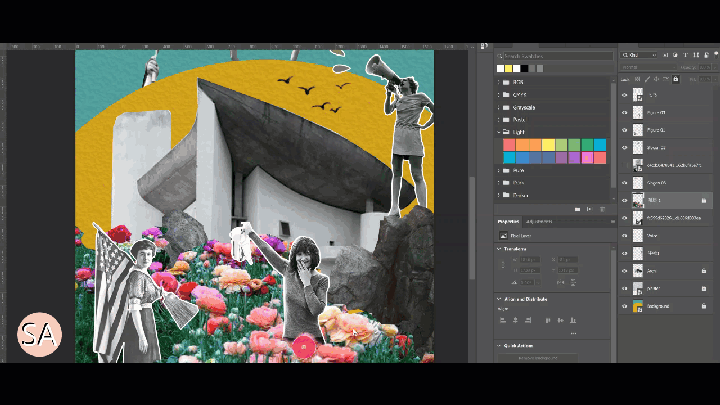720x405 pixels.
Task: Select Background layer thumbnail
Action: [638, 306]
